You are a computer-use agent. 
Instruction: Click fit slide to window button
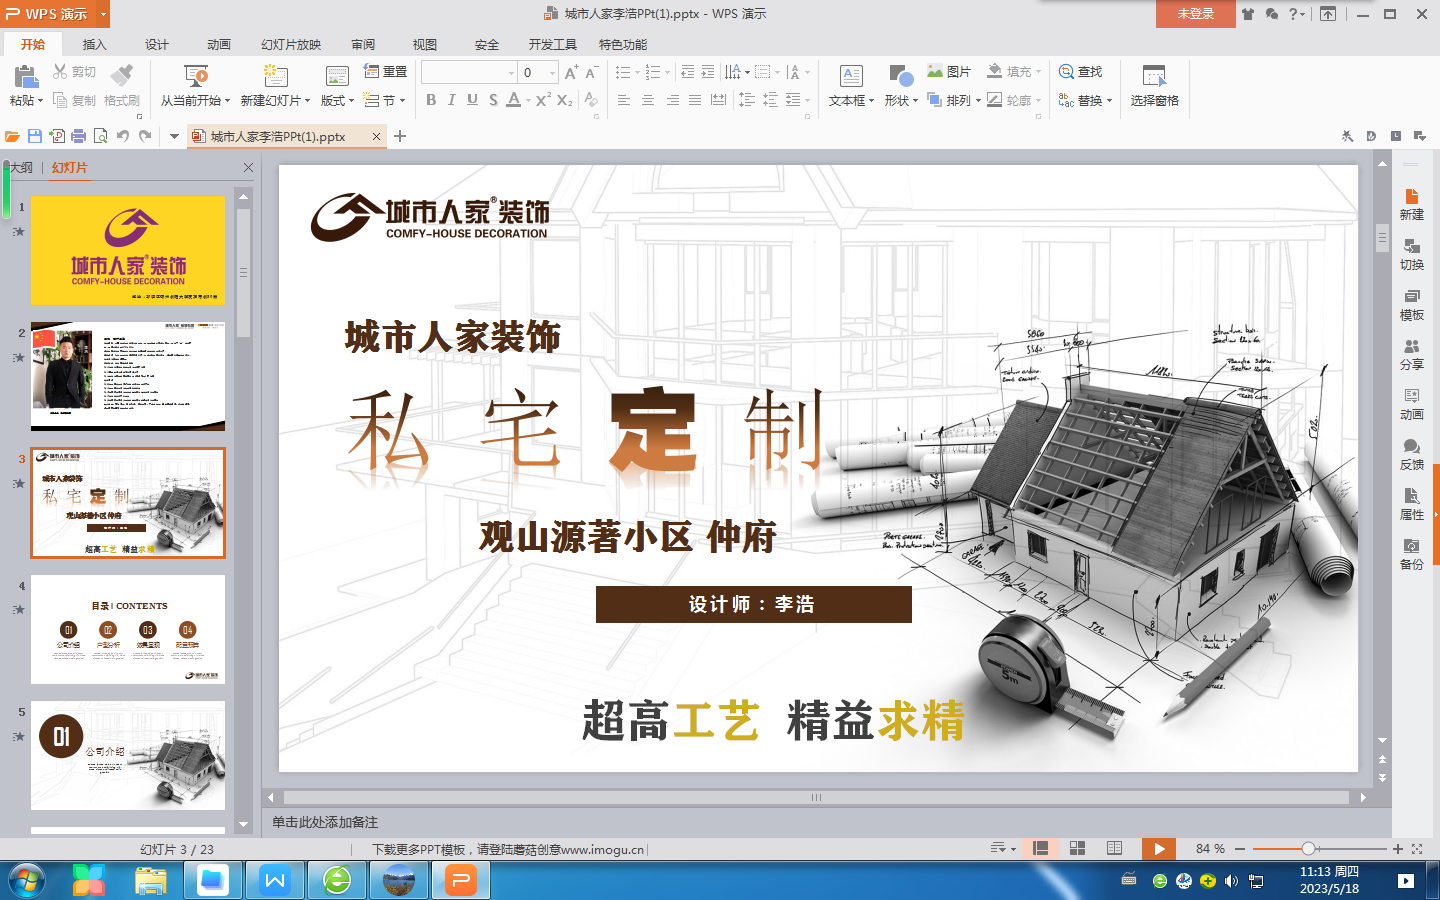pyautogui.click(x=1417, y=848)
